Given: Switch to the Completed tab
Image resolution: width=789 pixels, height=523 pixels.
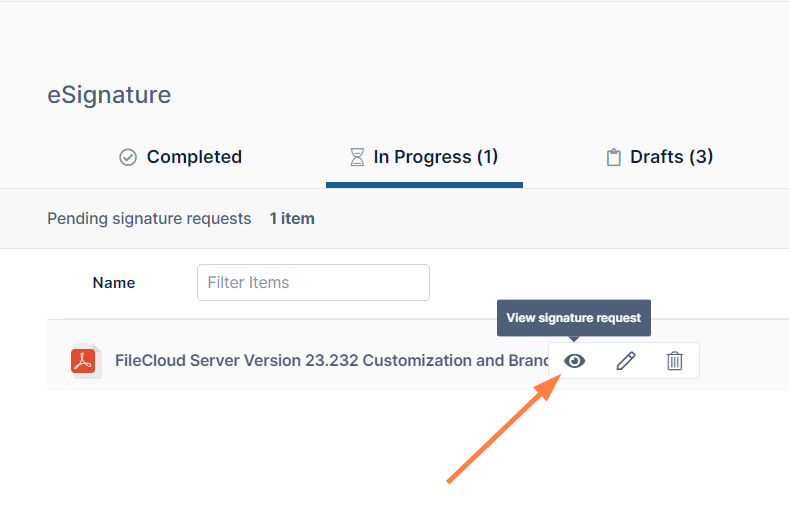Looking at the screenshot, I should 194,158.
